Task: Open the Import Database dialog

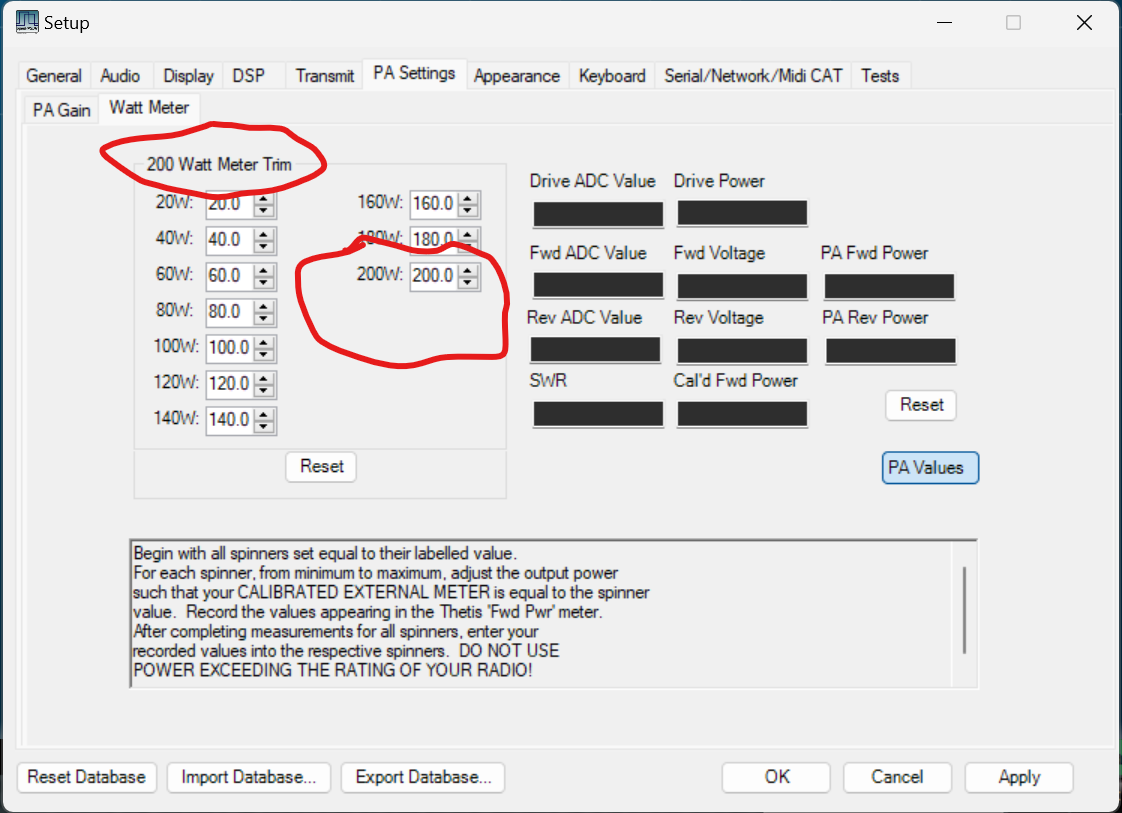Action: [248, 777]
